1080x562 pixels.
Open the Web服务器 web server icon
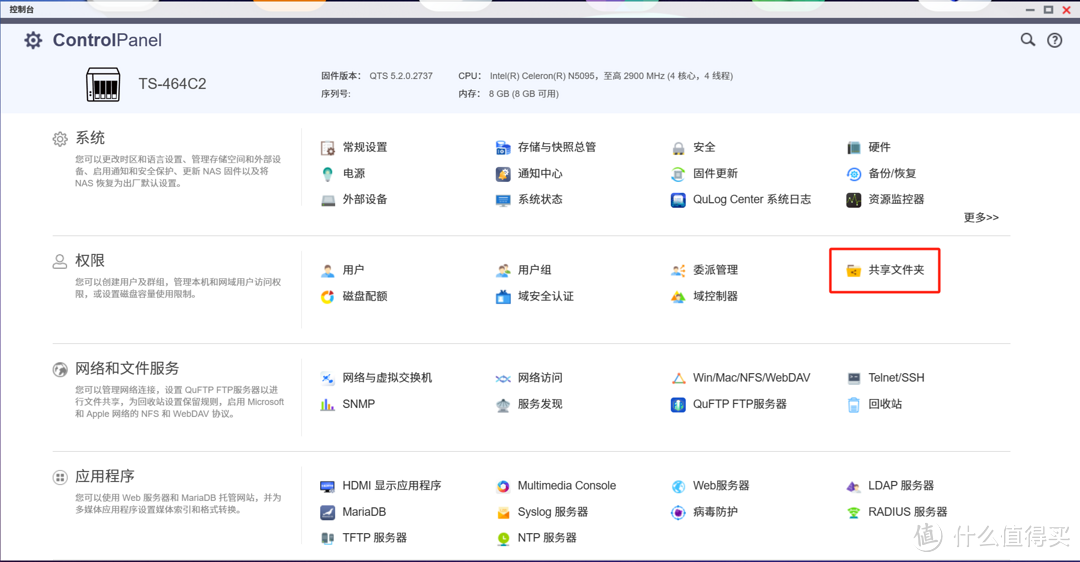point(678,486)
